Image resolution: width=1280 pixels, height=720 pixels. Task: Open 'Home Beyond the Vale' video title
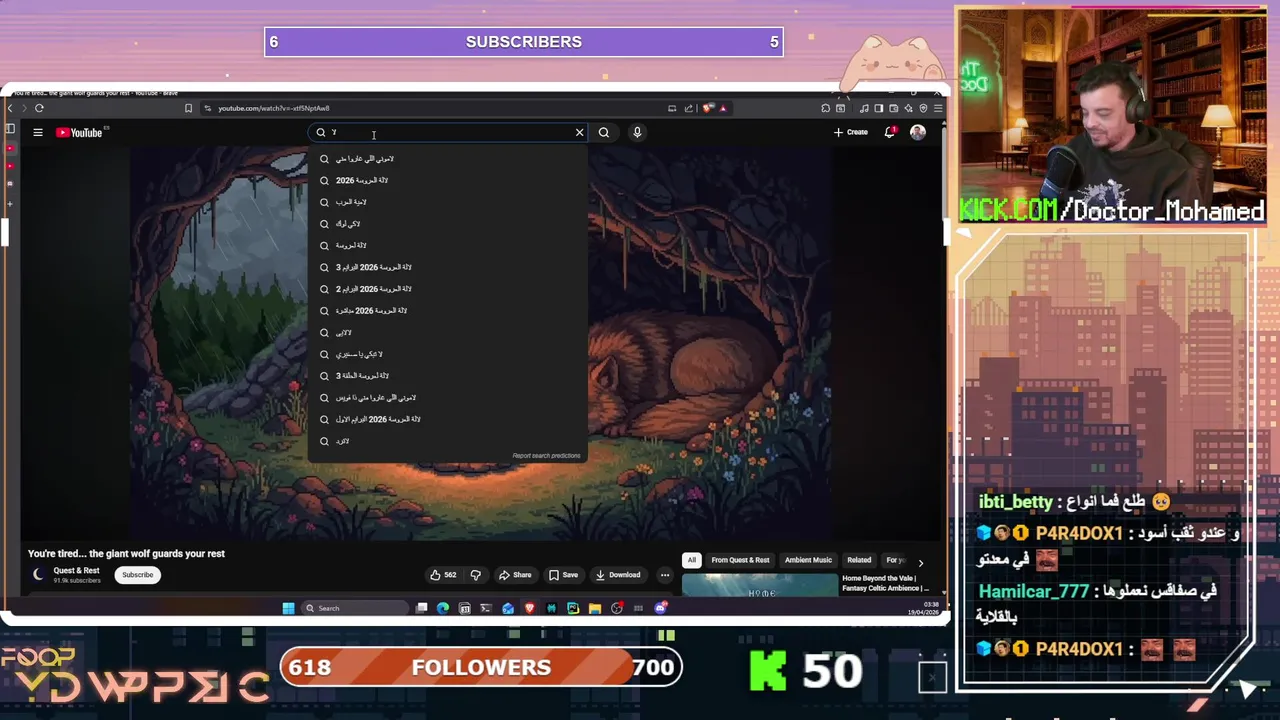tap(885, 583)
